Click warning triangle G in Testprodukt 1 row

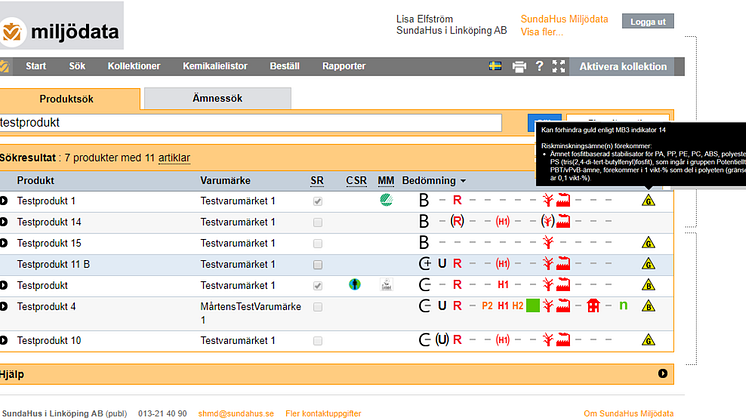648,200
